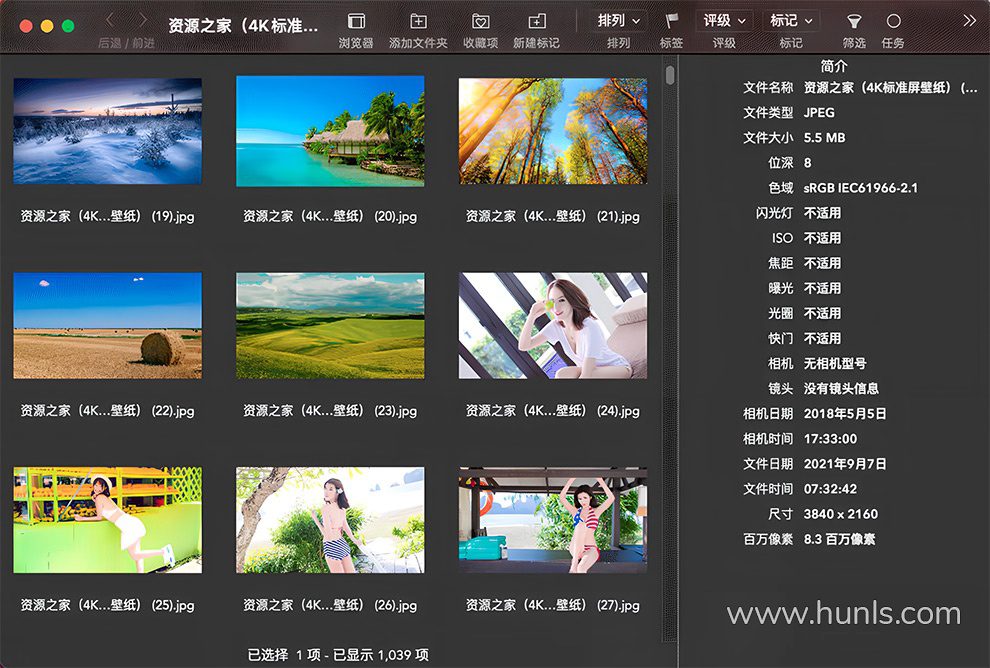Open the Favorites (收藏项) icon
The image size is (990, 668).
click(x=480, y=21)
